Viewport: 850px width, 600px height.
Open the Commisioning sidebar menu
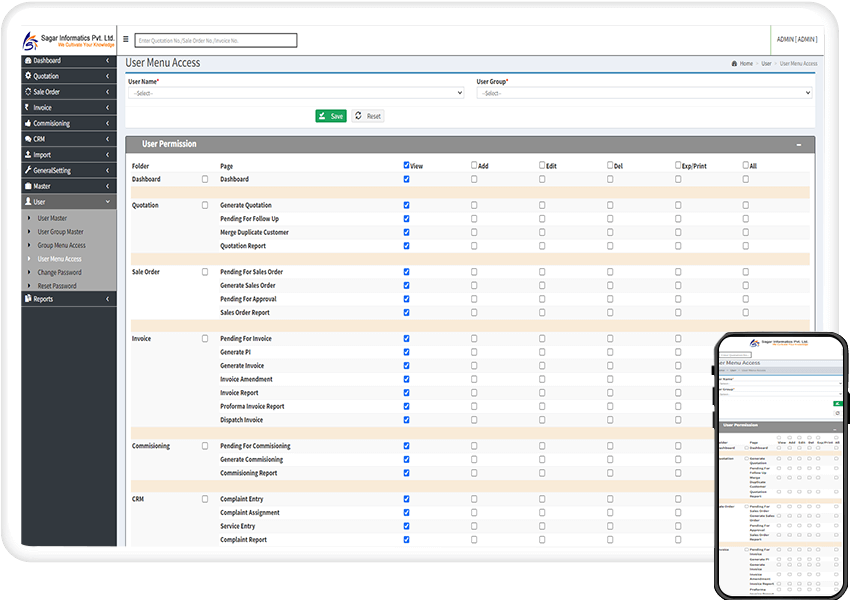click(69, 123)
